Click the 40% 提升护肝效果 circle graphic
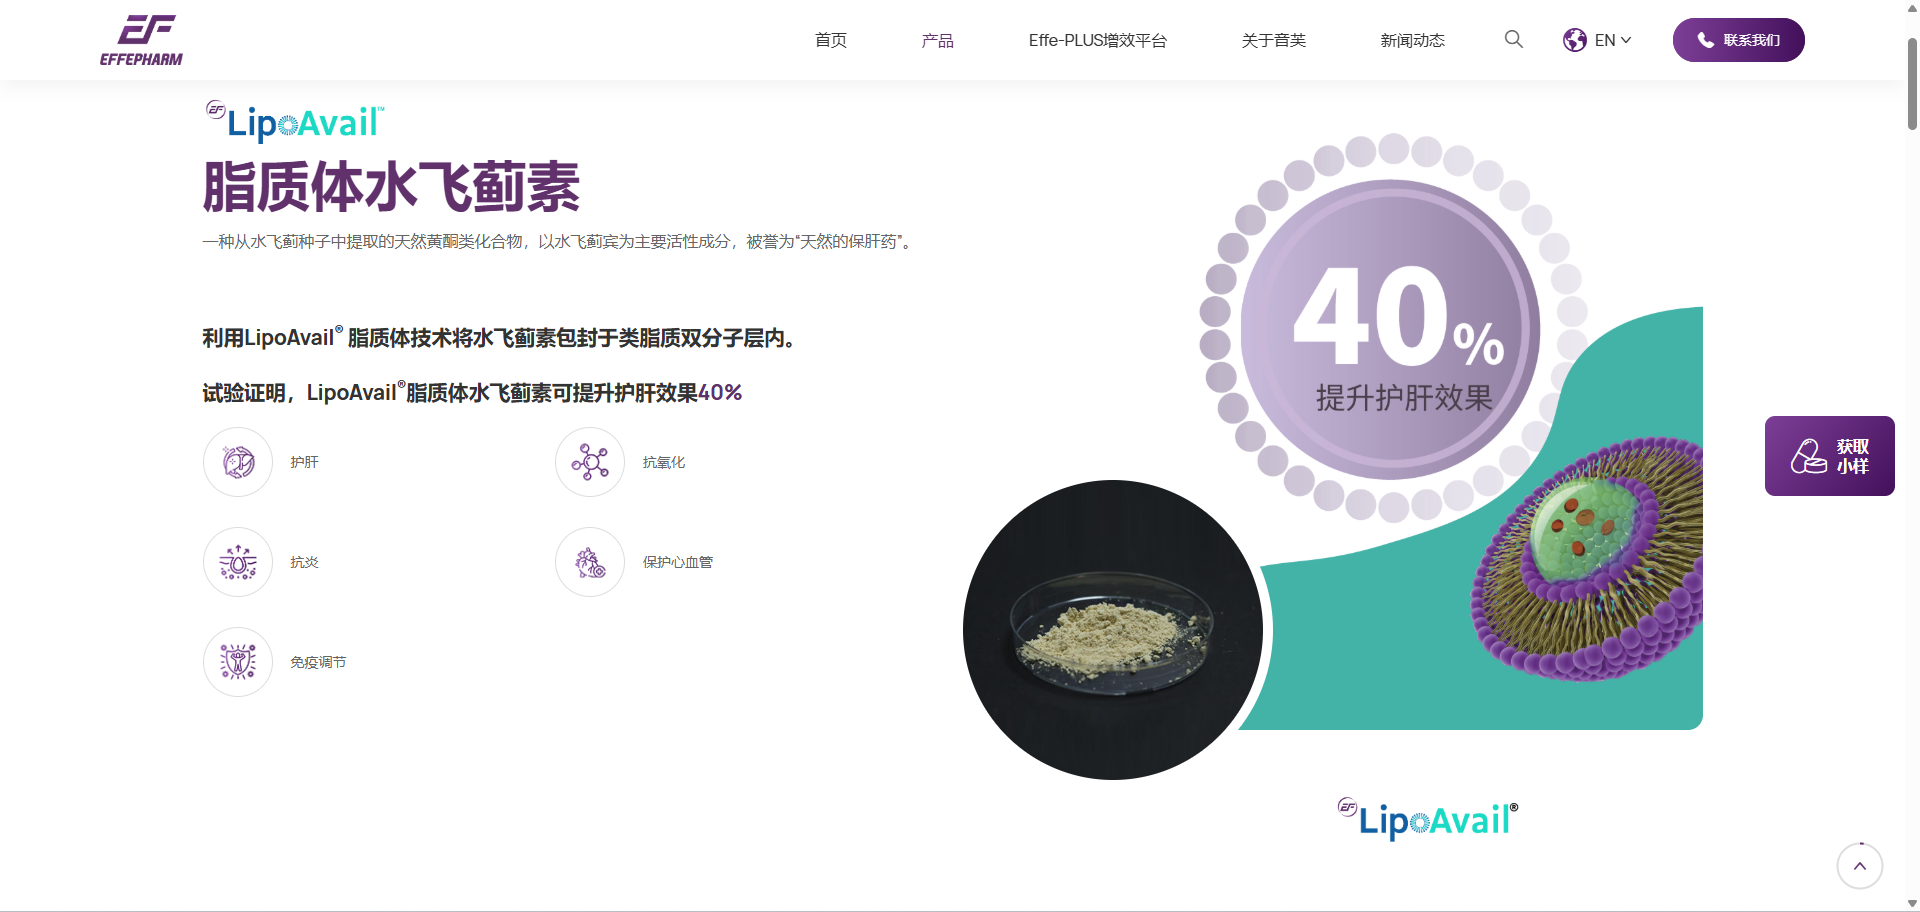 tap(1390, 330)
